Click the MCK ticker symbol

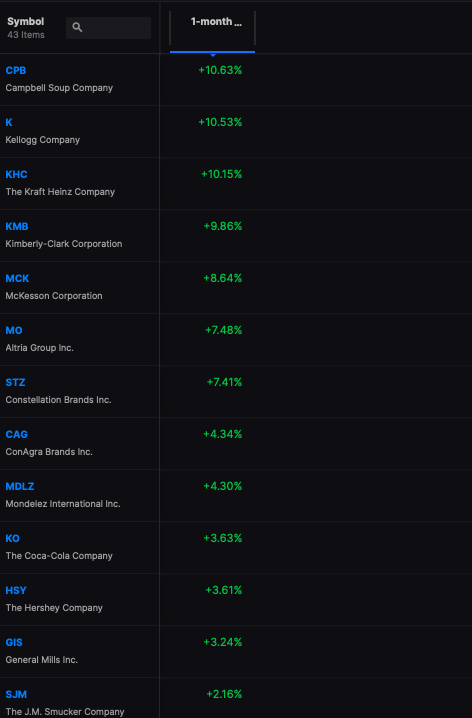coord(17,278)
